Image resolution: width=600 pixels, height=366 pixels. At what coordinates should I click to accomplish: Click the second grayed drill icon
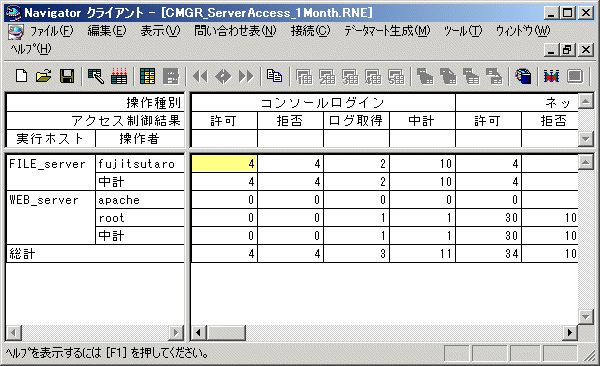tap(448, 76)
